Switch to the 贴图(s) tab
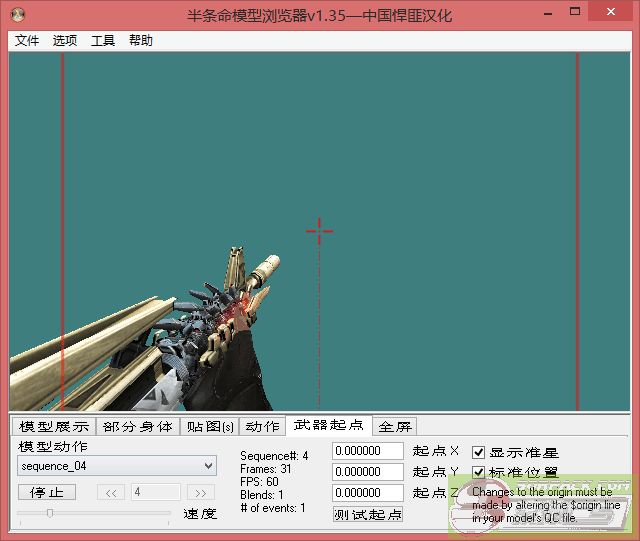The width and height of the screenshot is (640, 541). [x=210, y=427]
